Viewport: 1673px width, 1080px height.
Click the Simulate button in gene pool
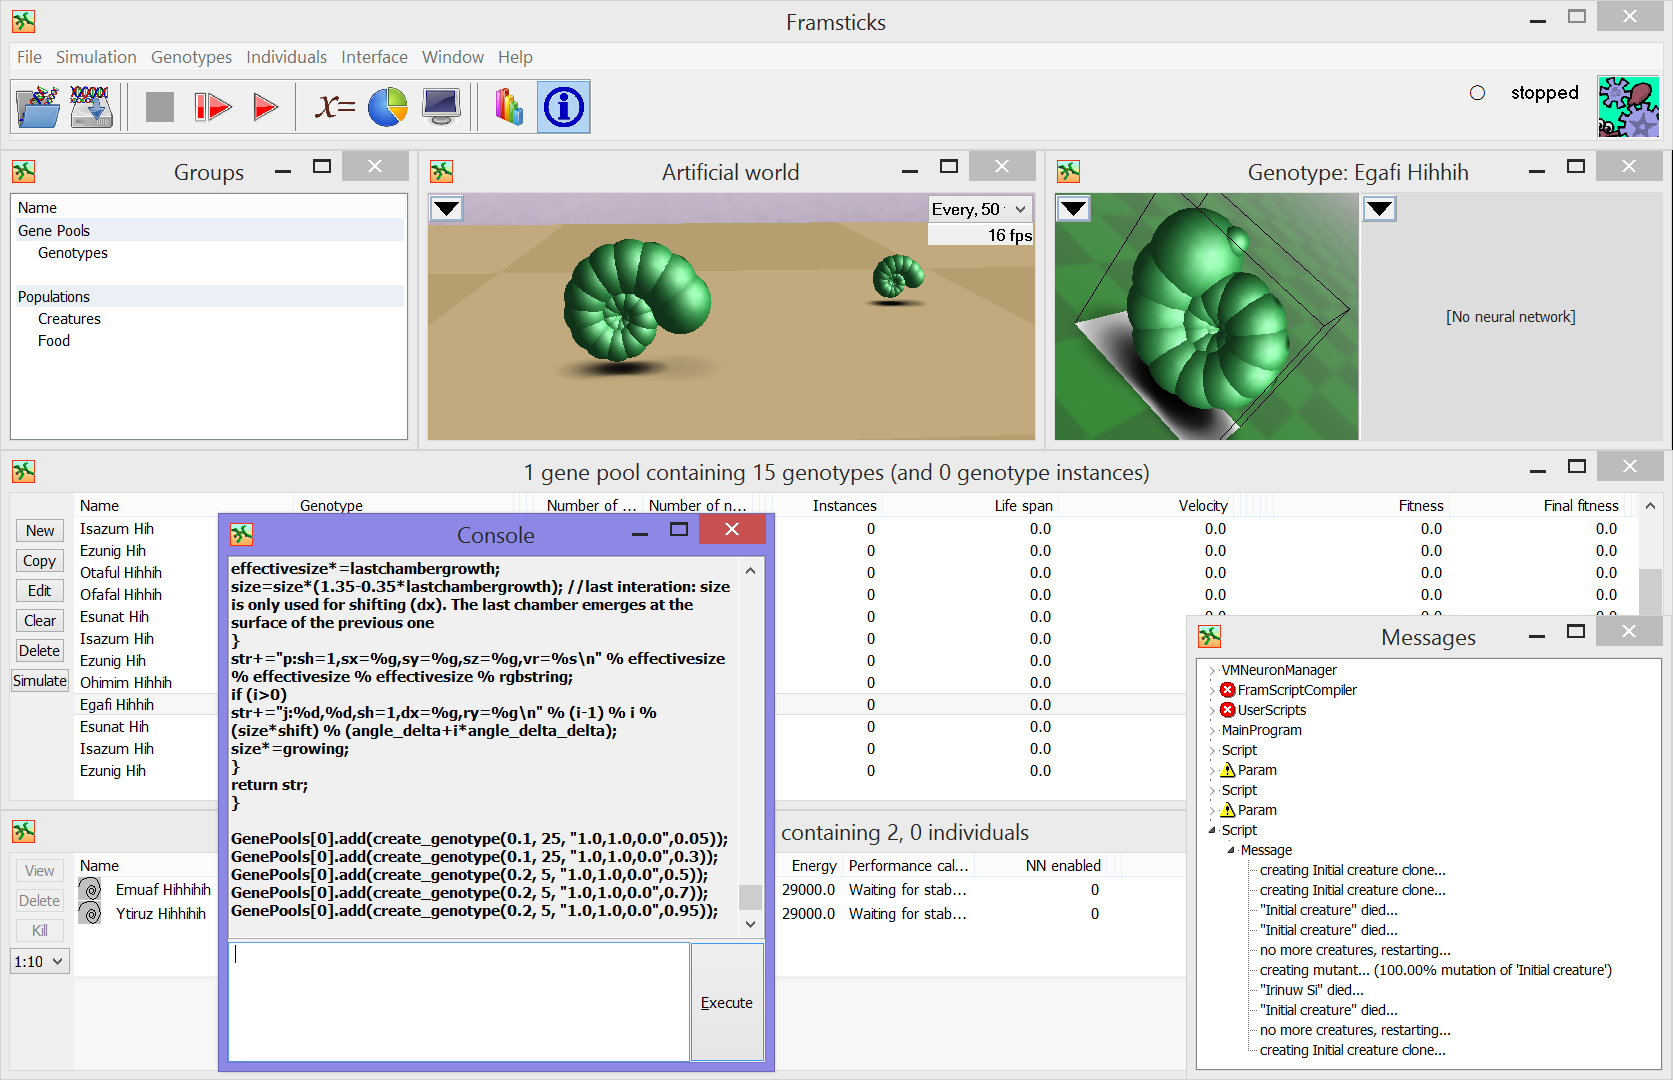[x=40, y=681]
